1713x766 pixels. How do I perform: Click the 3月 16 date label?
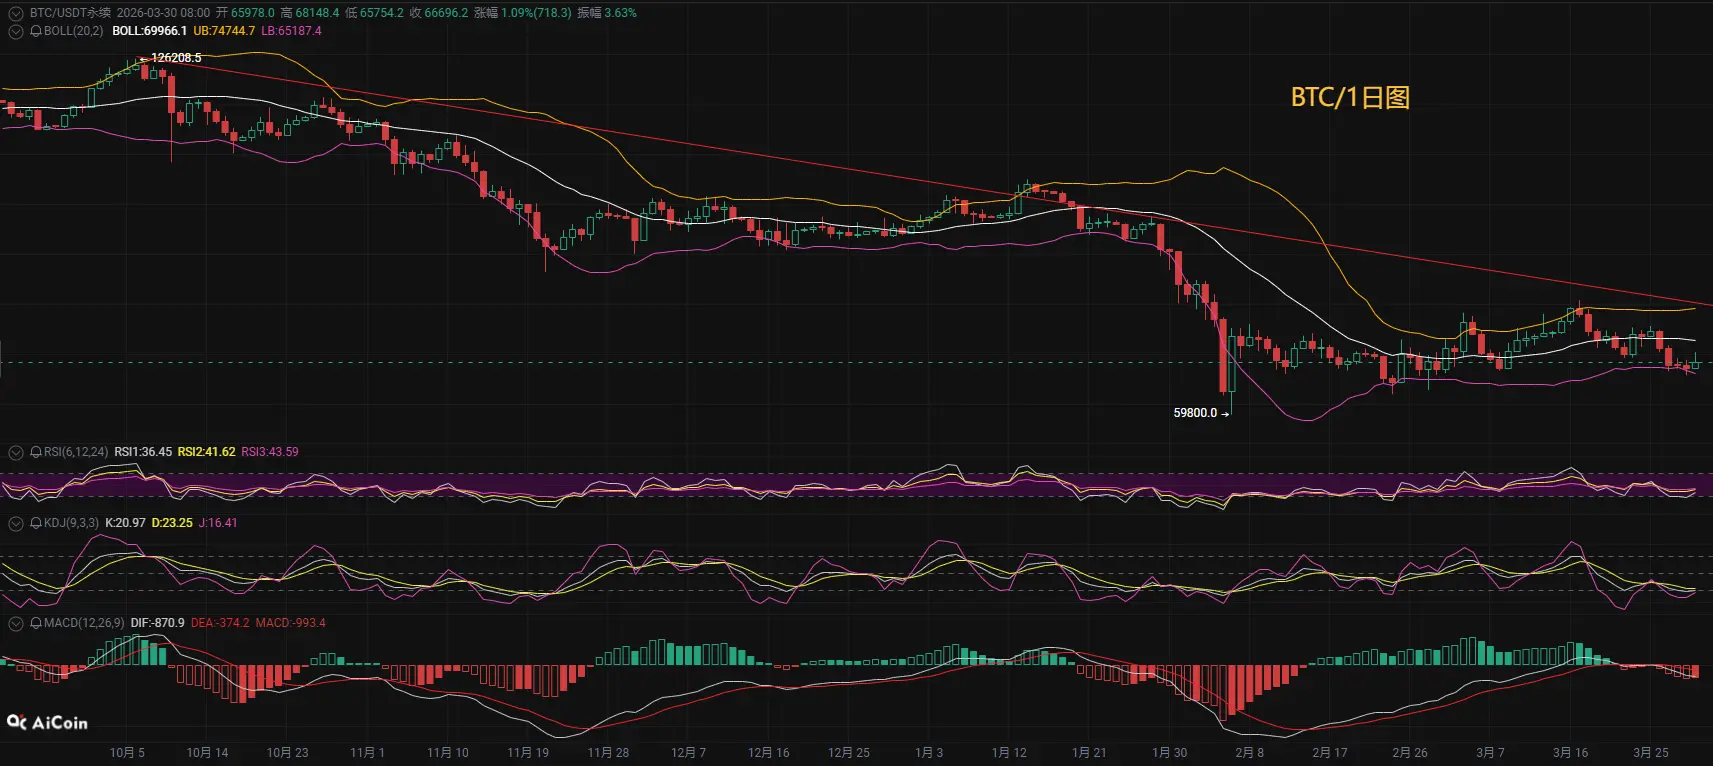pyautogui.click(x=1570, y=753)
